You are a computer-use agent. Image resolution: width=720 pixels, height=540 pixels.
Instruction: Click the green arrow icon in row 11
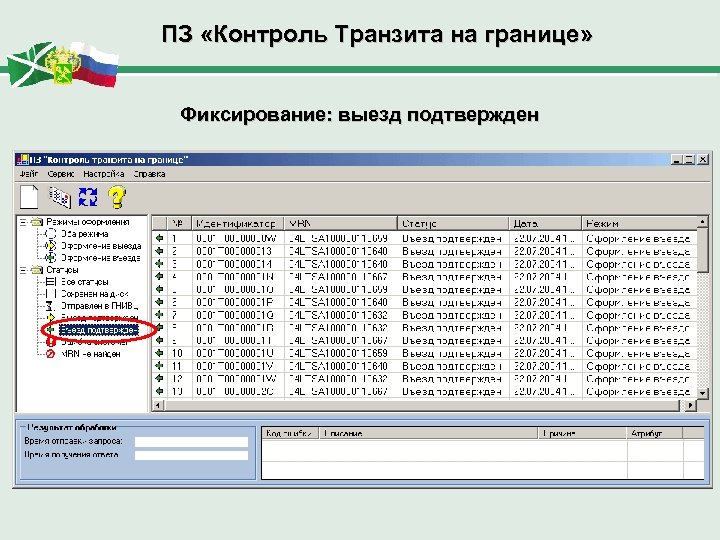click(159, 366)
